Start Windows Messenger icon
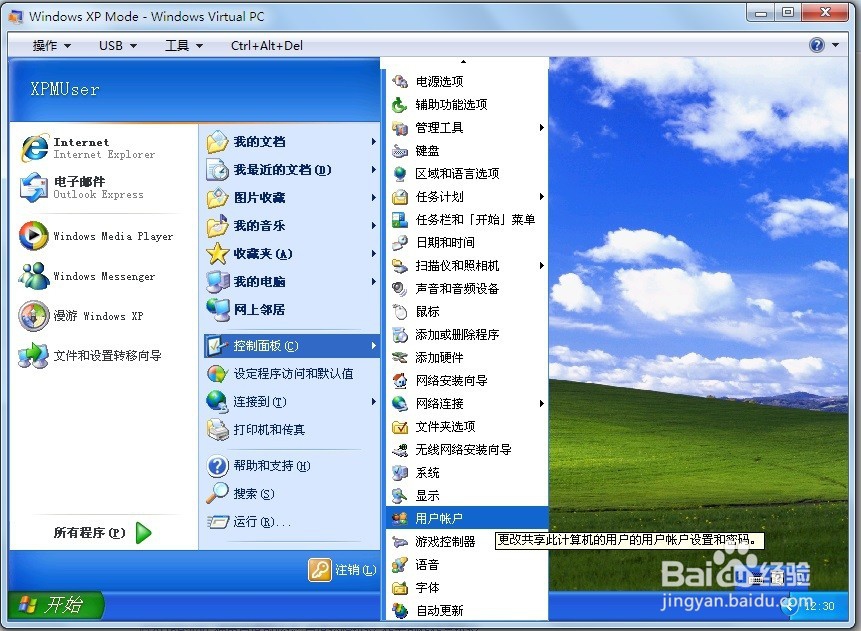Viewport: 861px width, 631px height. click(x=33, y=276)
